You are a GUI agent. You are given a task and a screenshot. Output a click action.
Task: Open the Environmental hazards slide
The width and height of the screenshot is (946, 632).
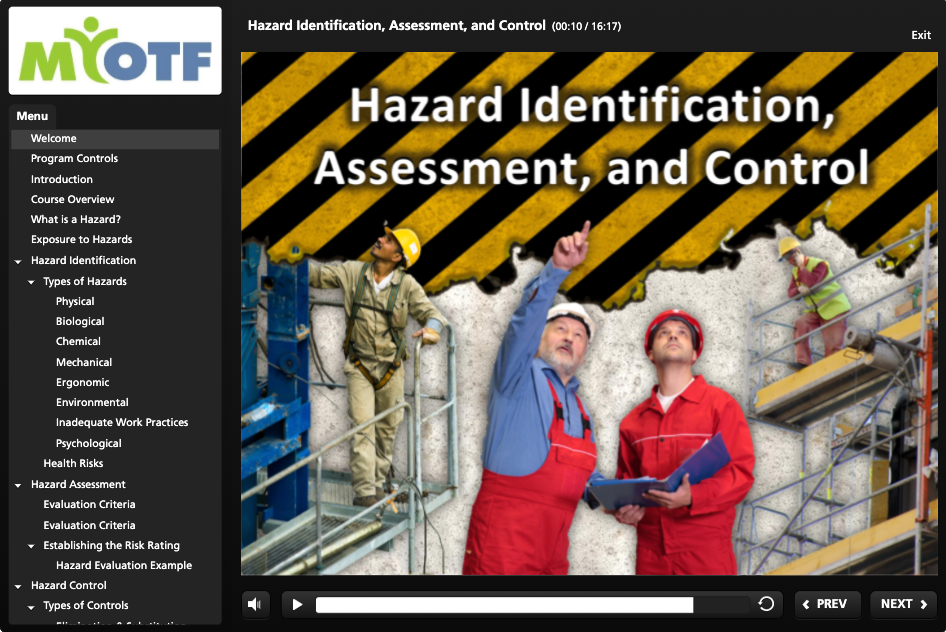tap(92, 402)
